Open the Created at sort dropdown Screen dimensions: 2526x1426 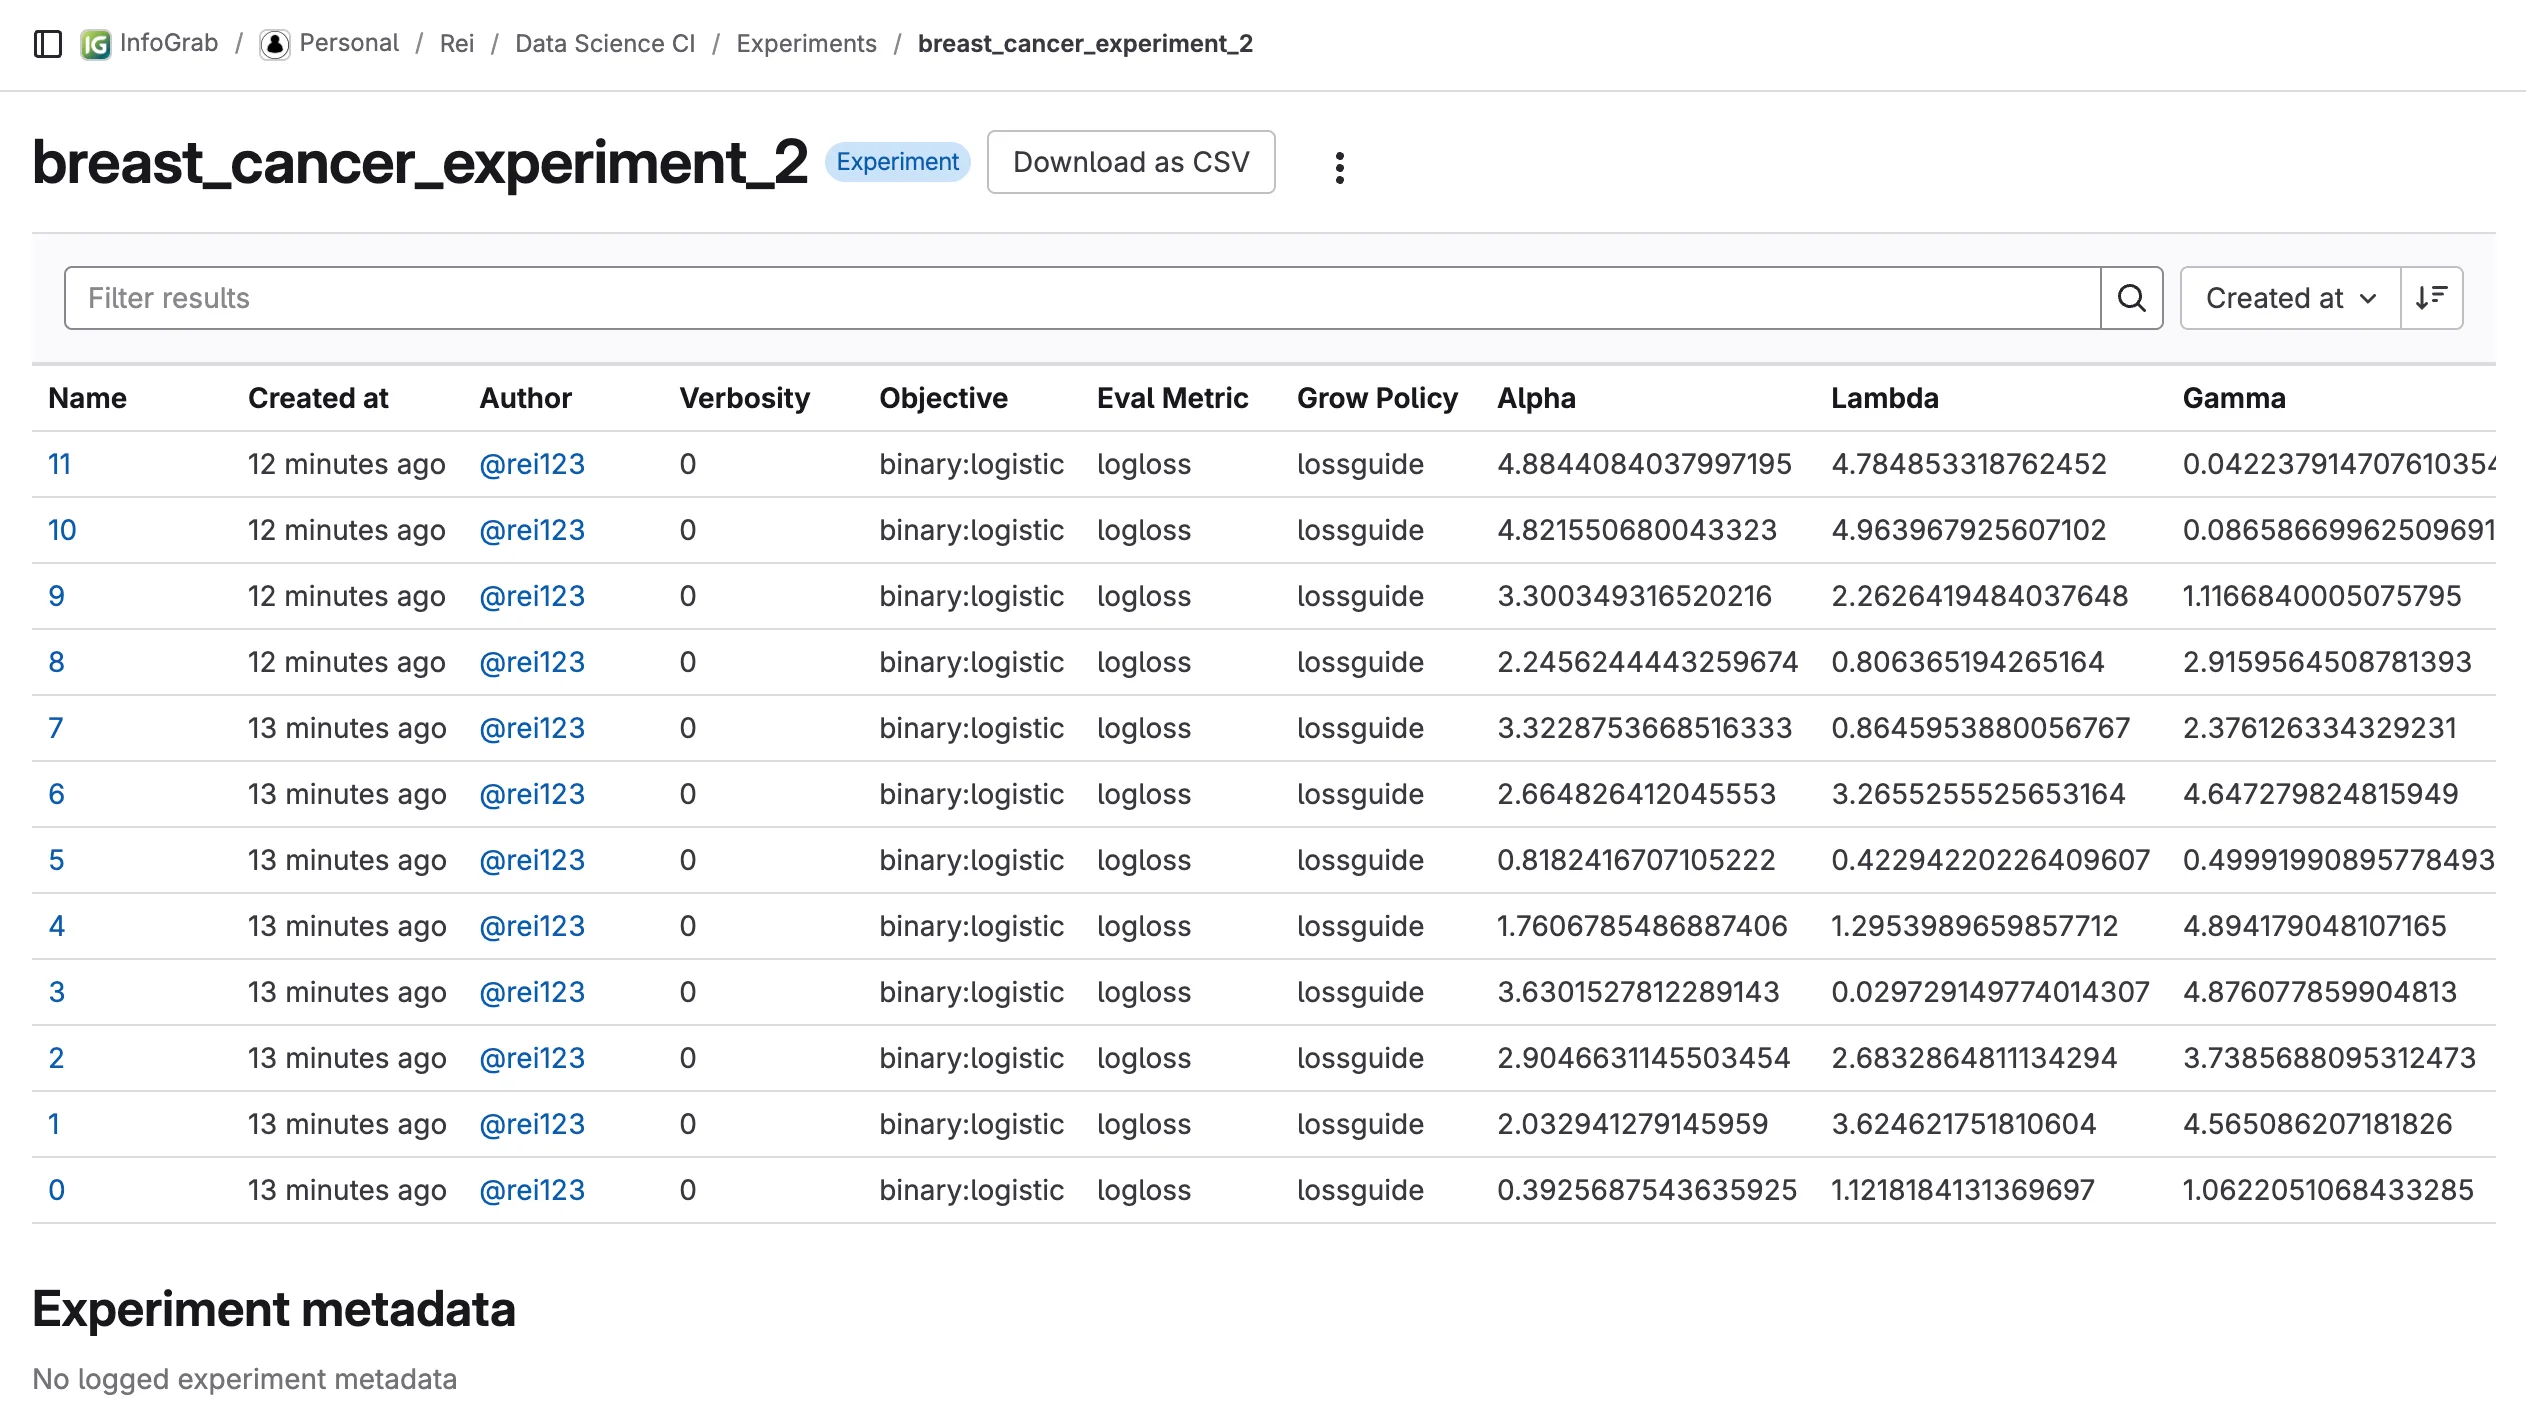2289,297
